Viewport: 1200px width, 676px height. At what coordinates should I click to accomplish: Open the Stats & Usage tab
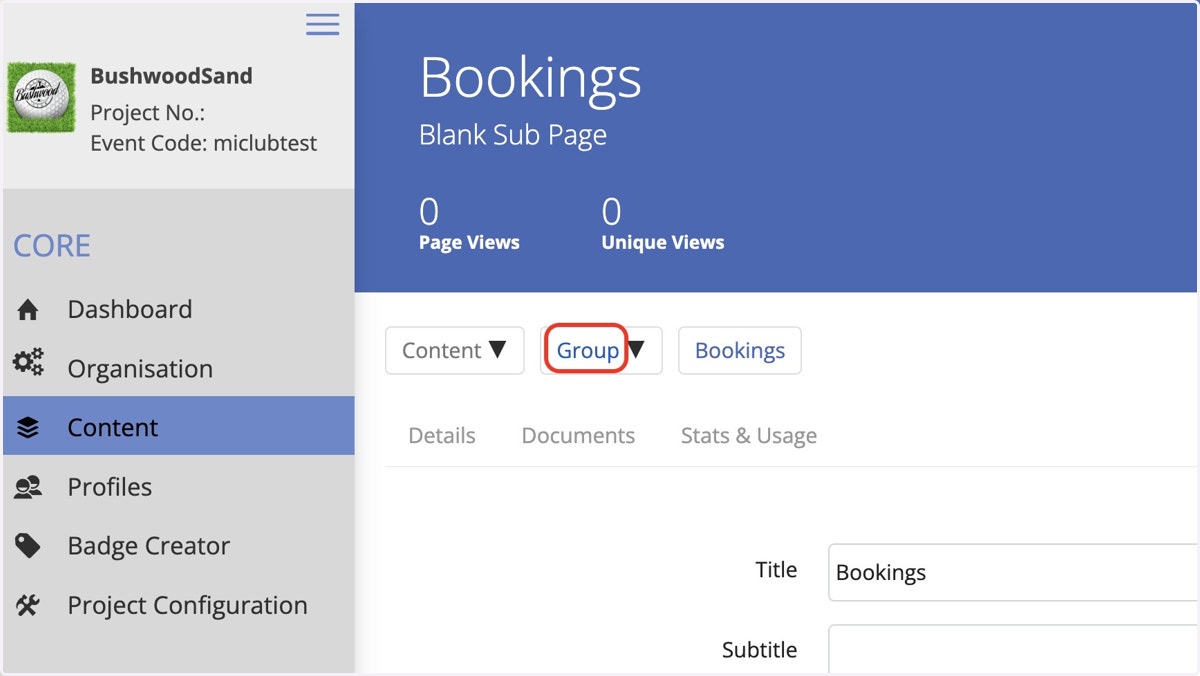click(x=749, y=436)
